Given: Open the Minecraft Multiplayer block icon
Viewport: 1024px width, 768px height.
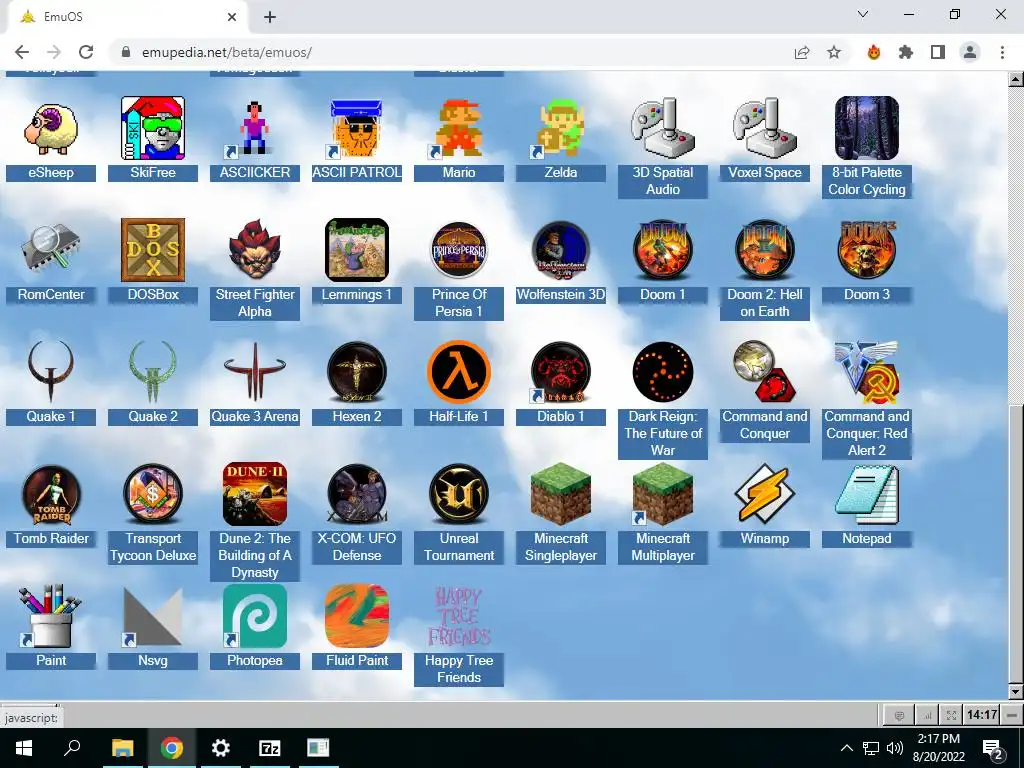Looking at the screenshot, I should click(x=663, y=494).
